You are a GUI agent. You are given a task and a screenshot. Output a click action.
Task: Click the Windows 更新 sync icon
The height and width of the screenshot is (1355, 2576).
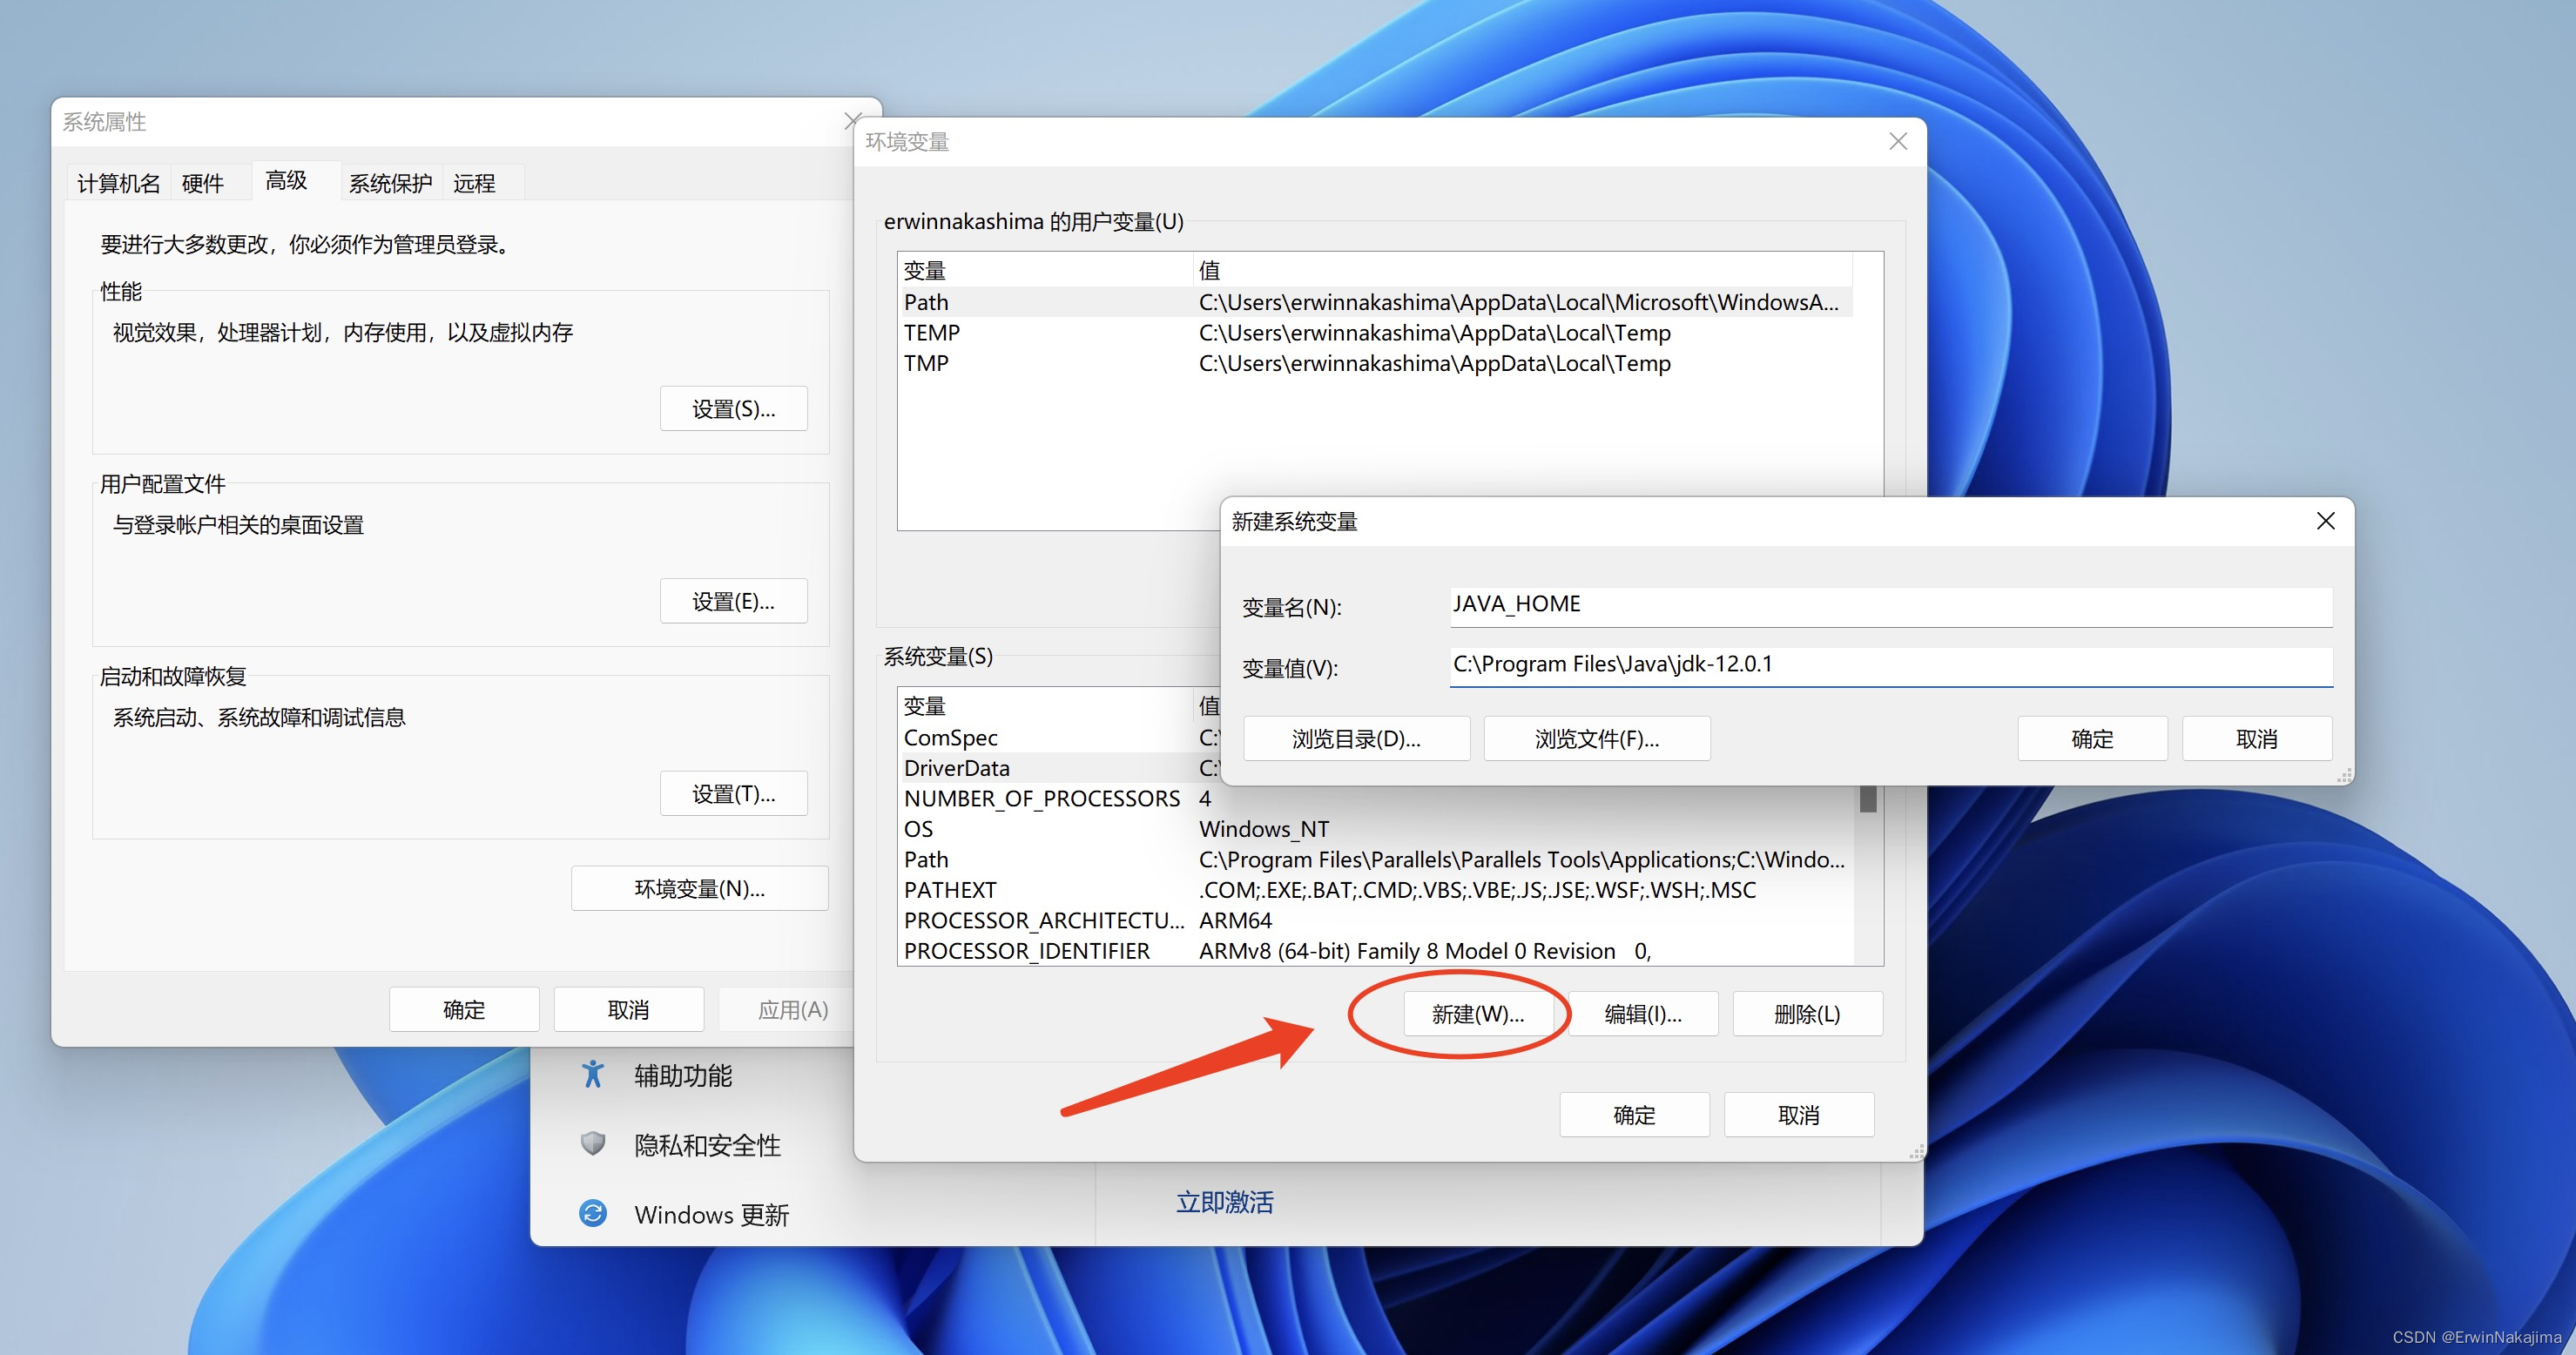click(593, 1213)
